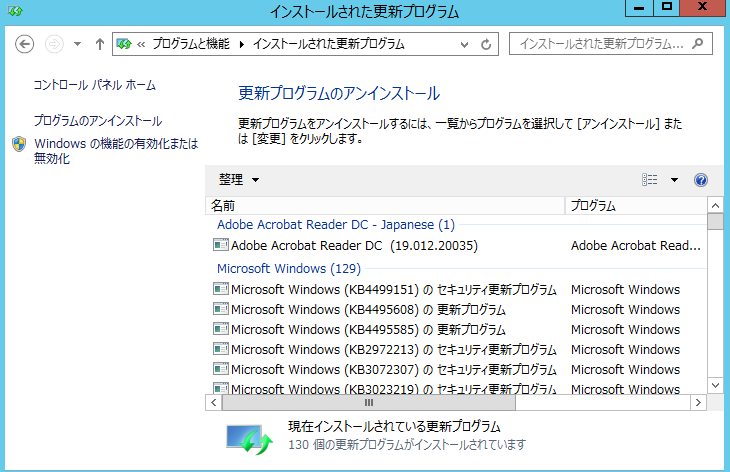730x472 pixels.
Task: Click the horizontal scrollbar left arrow
Action: pos(214,403)
